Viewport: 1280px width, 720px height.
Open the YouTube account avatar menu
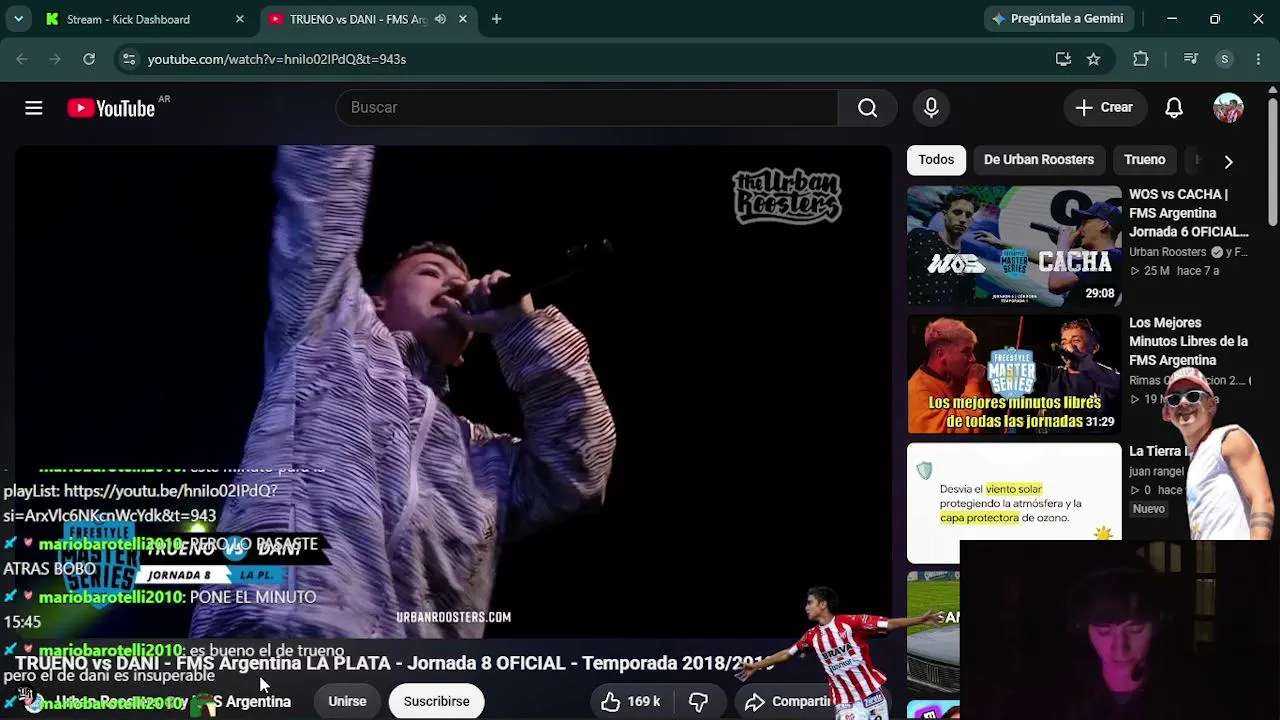pos(1228,108)
